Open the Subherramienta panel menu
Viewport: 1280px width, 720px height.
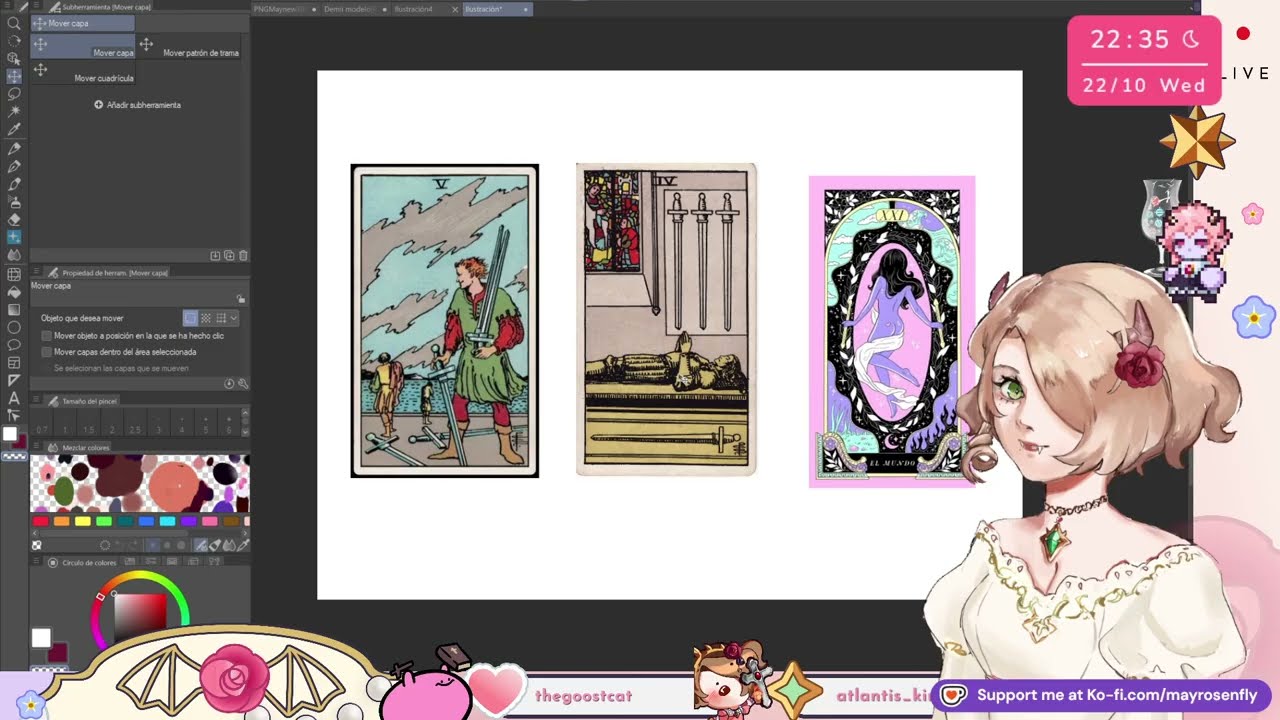click(x=37, y=7)
